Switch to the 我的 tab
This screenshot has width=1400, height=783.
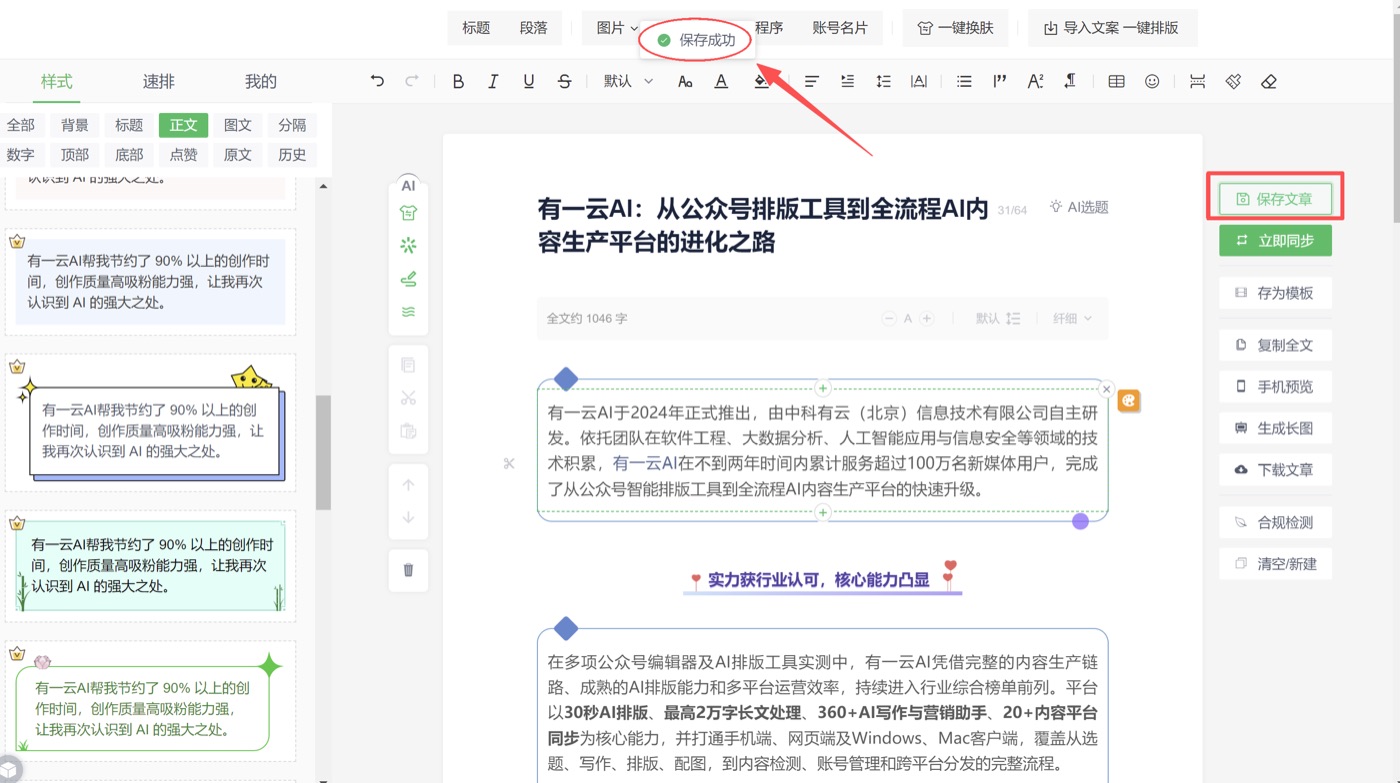261,82
